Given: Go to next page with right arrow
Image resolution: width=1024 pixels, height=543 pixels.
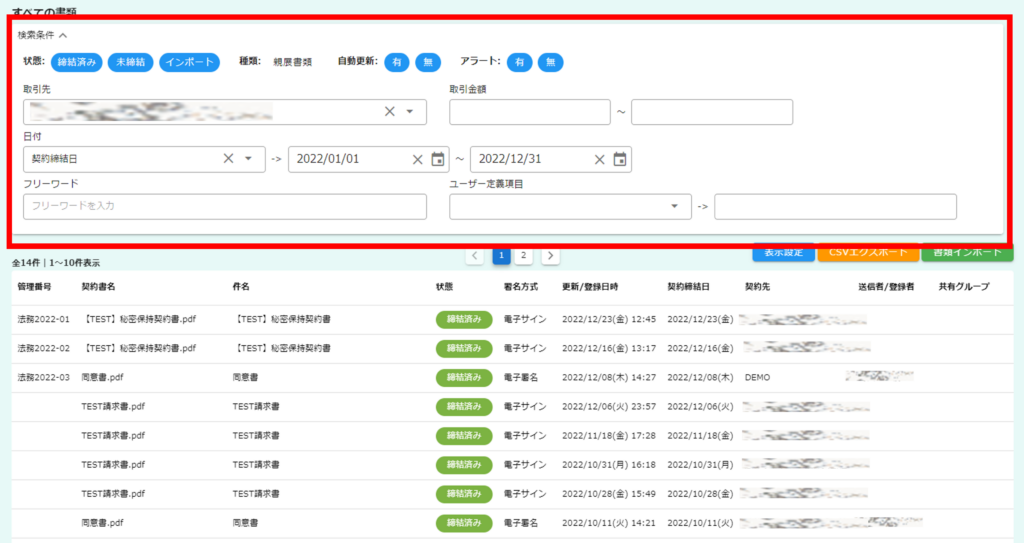Looking at the screenshot, I should (550, 256).
